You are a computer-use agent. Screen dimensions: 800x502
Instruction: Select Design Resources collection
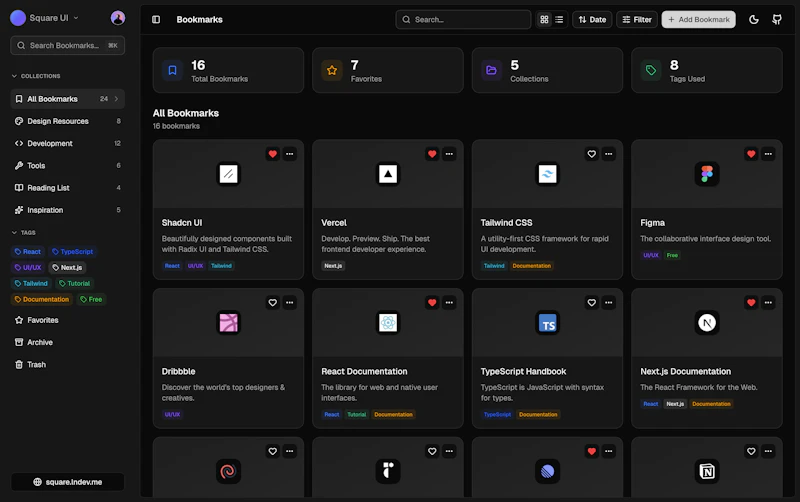click(67, 121)
